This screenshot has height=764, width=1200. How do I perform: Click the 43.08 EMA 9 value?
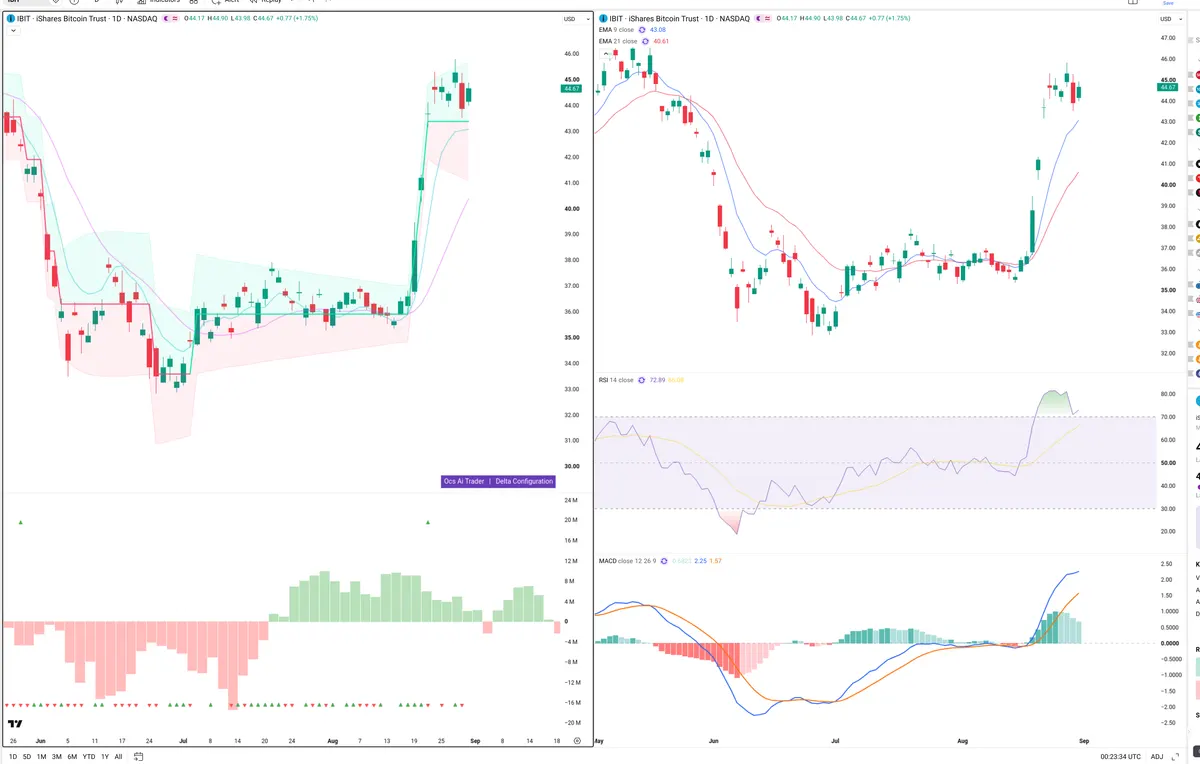(x=658, y=30)
